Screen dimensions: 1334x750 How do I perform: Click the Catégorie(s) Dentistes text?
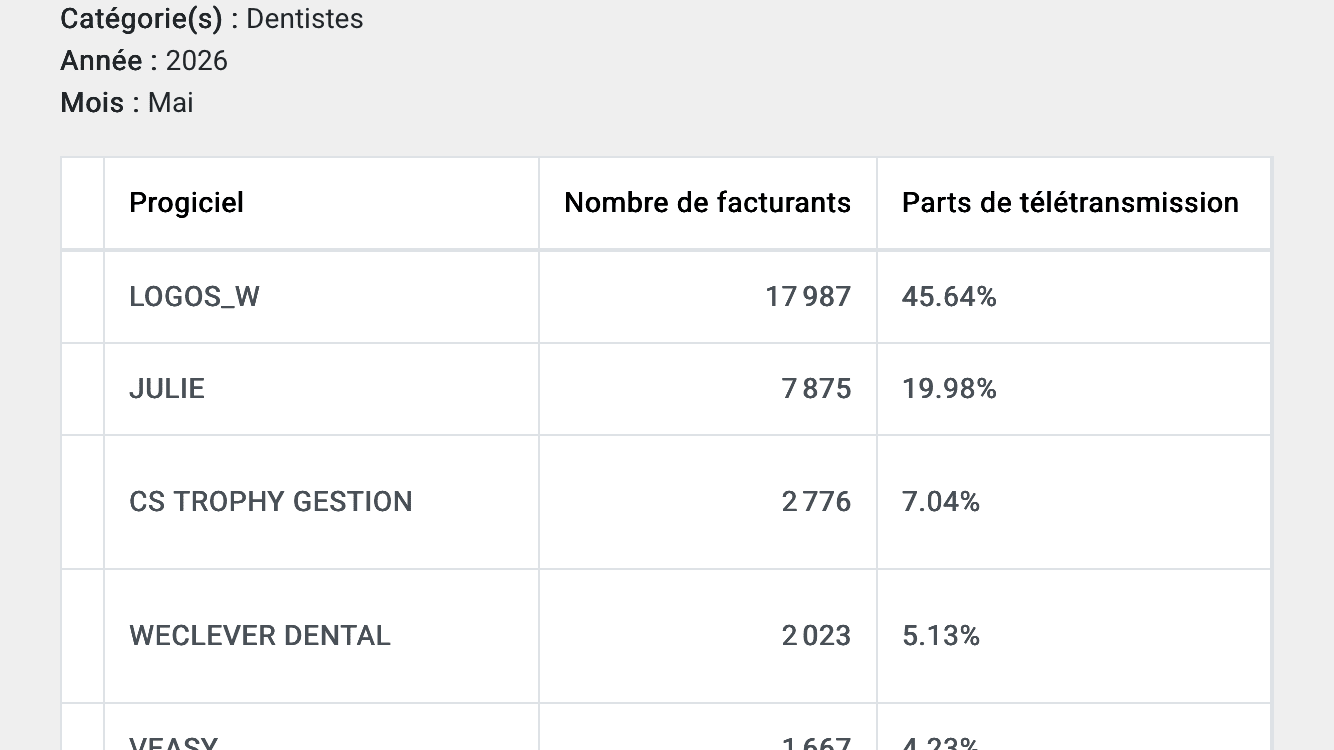point(212,19)
